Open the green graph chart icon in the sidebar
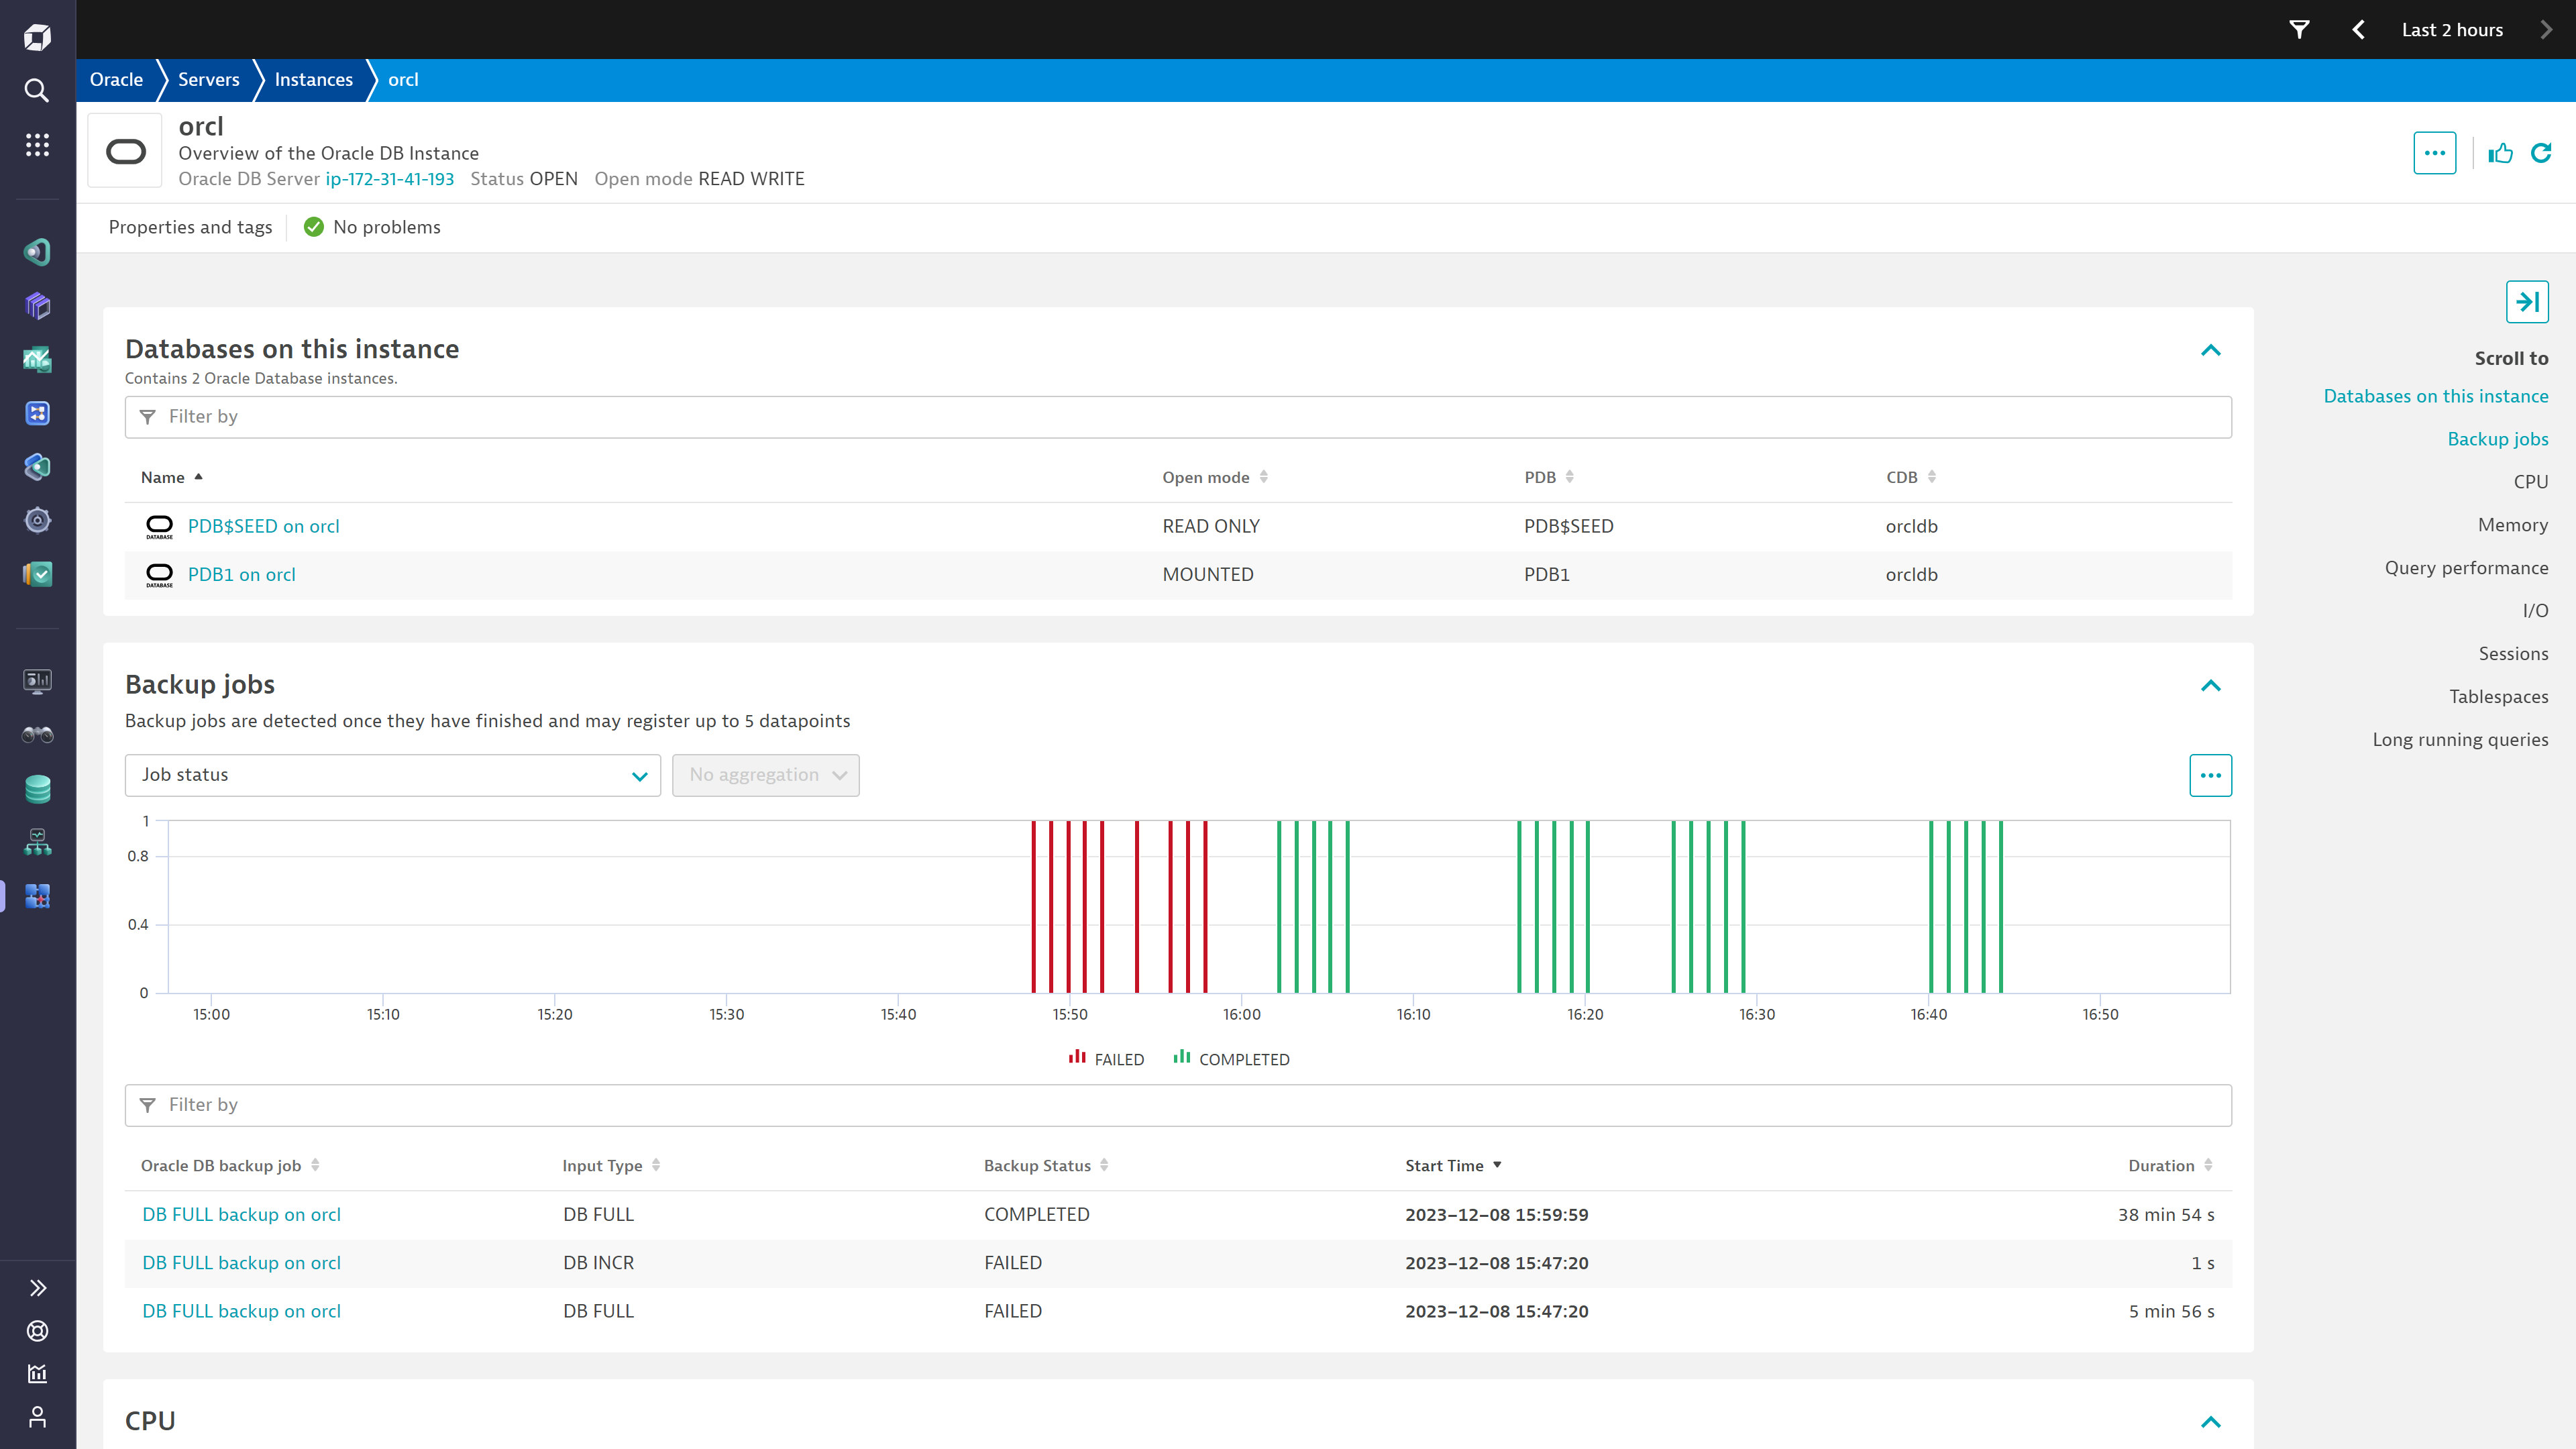The width and height of the screenshot is (2576, 1449). 37,359
